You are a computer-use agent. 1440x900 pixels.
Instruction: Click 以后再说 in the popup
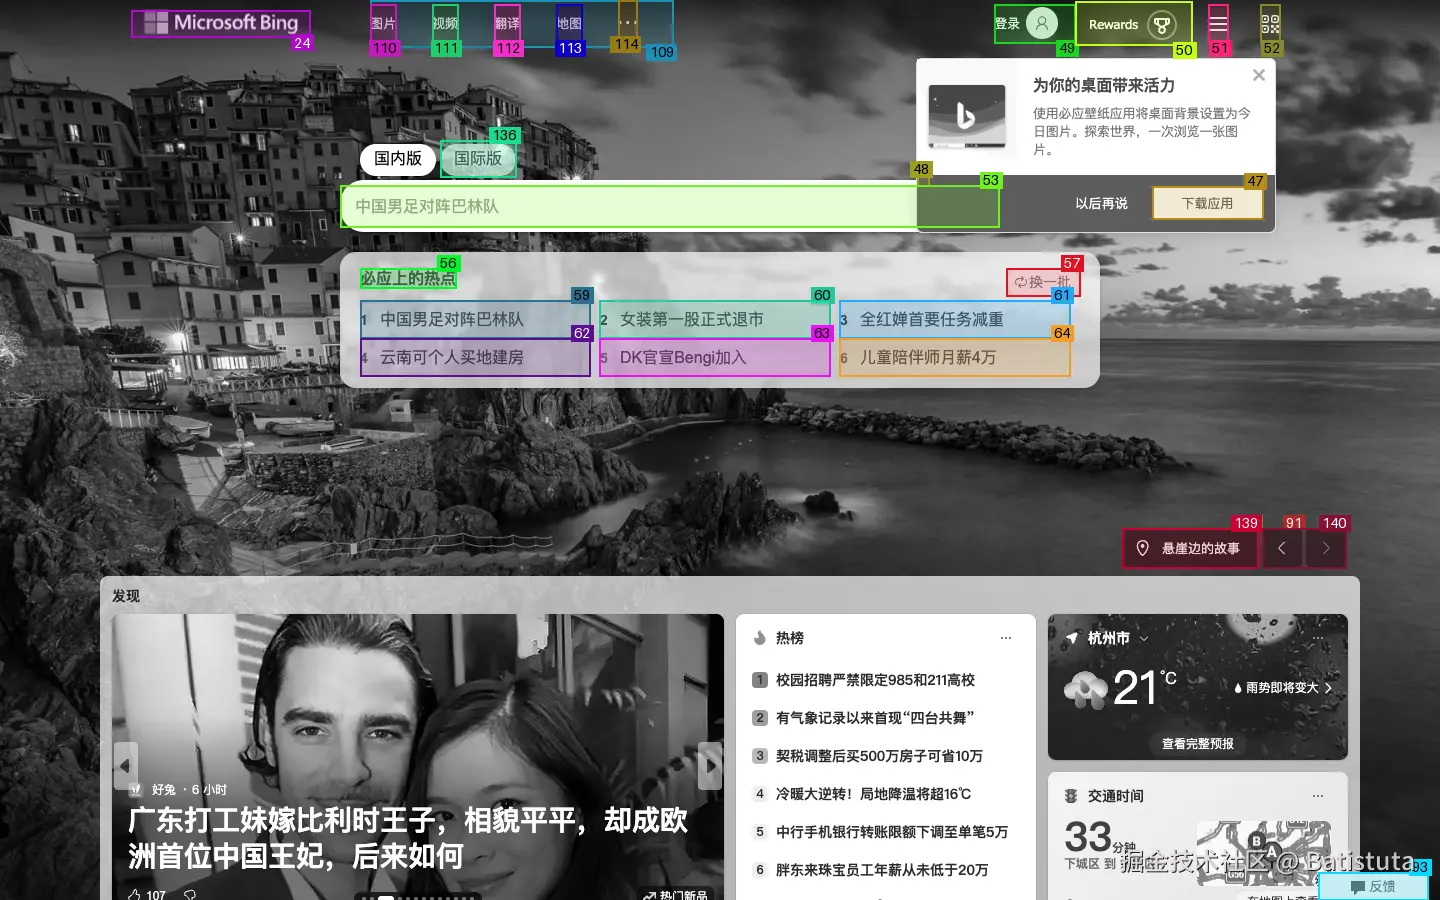point(1101,203)
